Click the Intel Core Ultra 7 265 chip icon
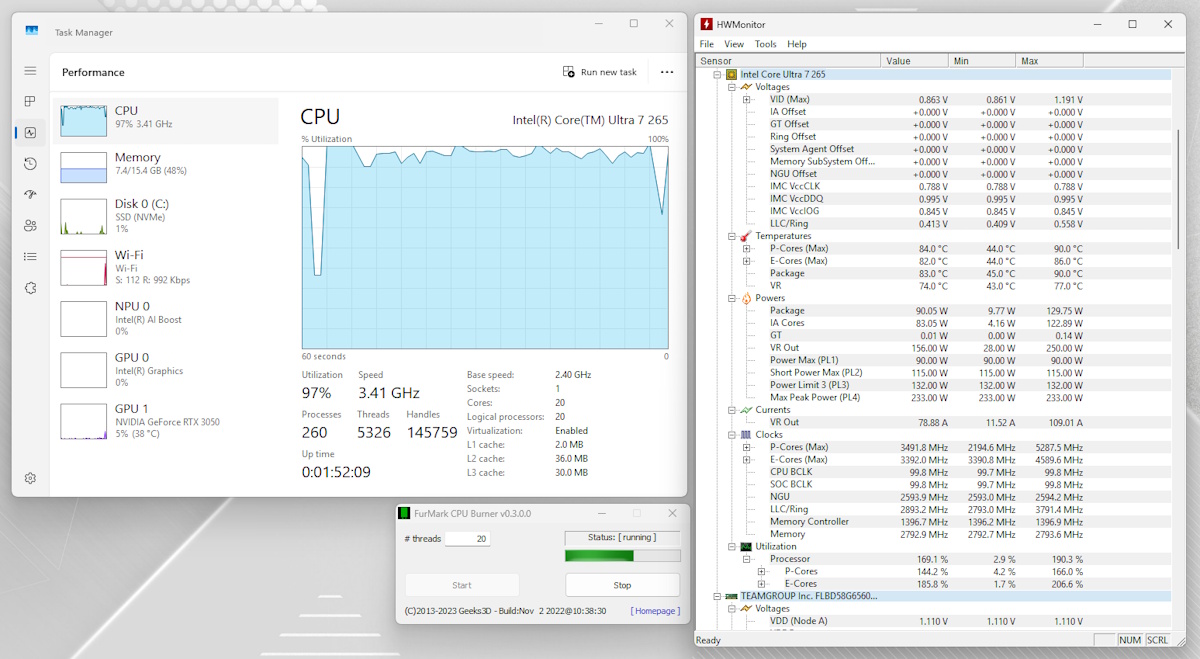 pos(732,74)
